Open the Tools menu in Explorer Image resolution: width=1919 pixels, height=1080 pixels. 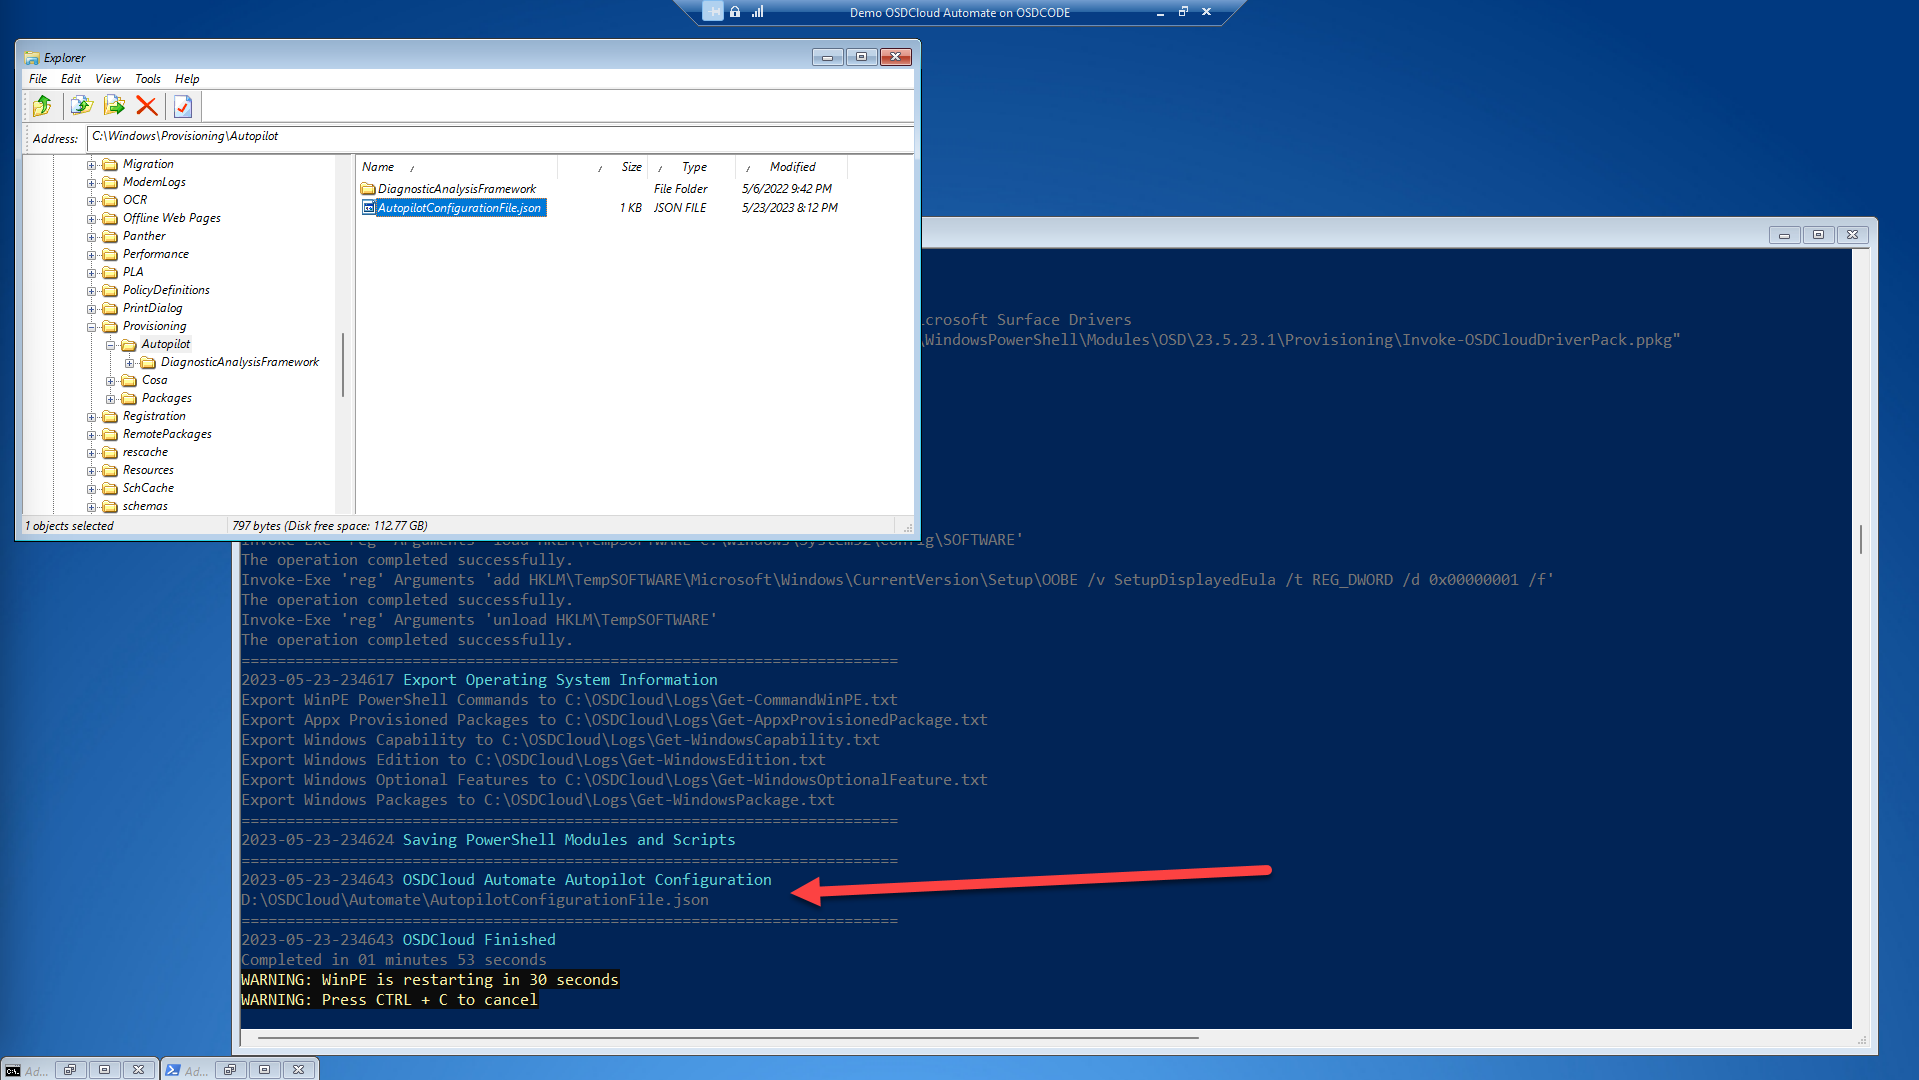147,79
